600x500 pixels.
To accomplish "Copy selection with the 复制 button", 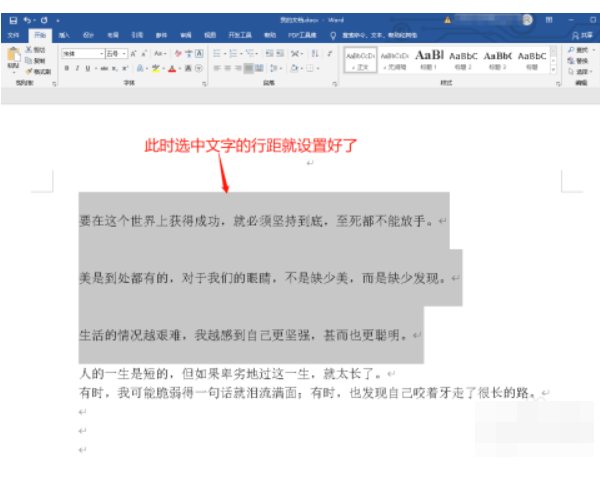I will (35, 60).
